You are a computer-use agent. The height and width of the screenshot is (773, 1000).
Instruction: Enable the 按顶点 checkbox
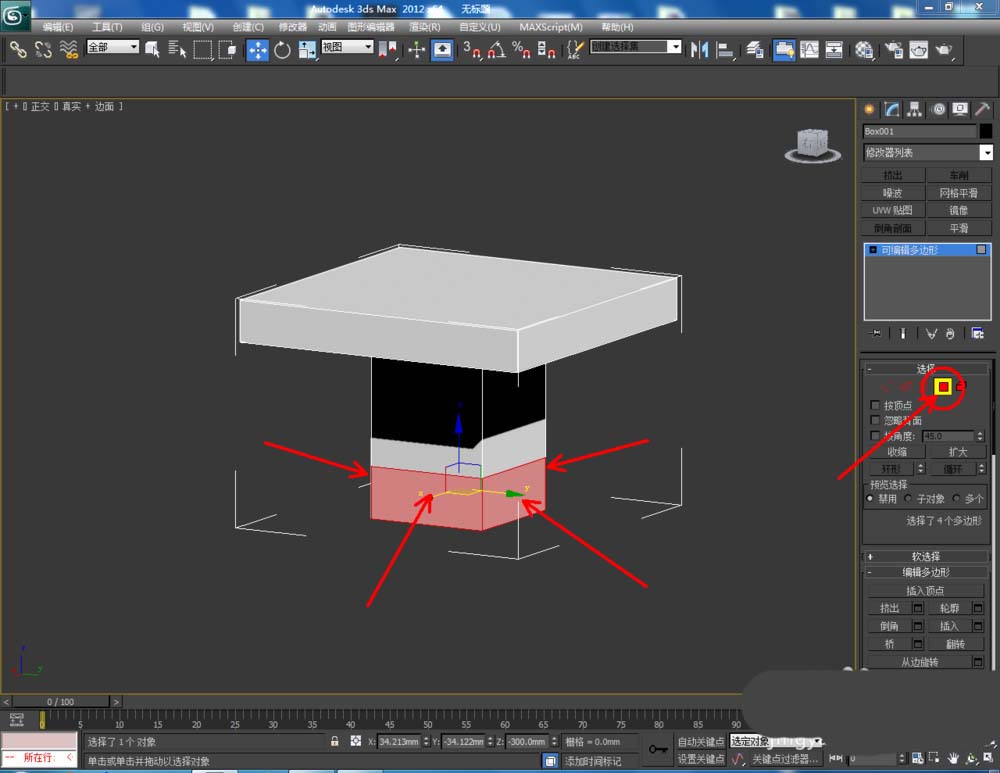pos(875,405)
